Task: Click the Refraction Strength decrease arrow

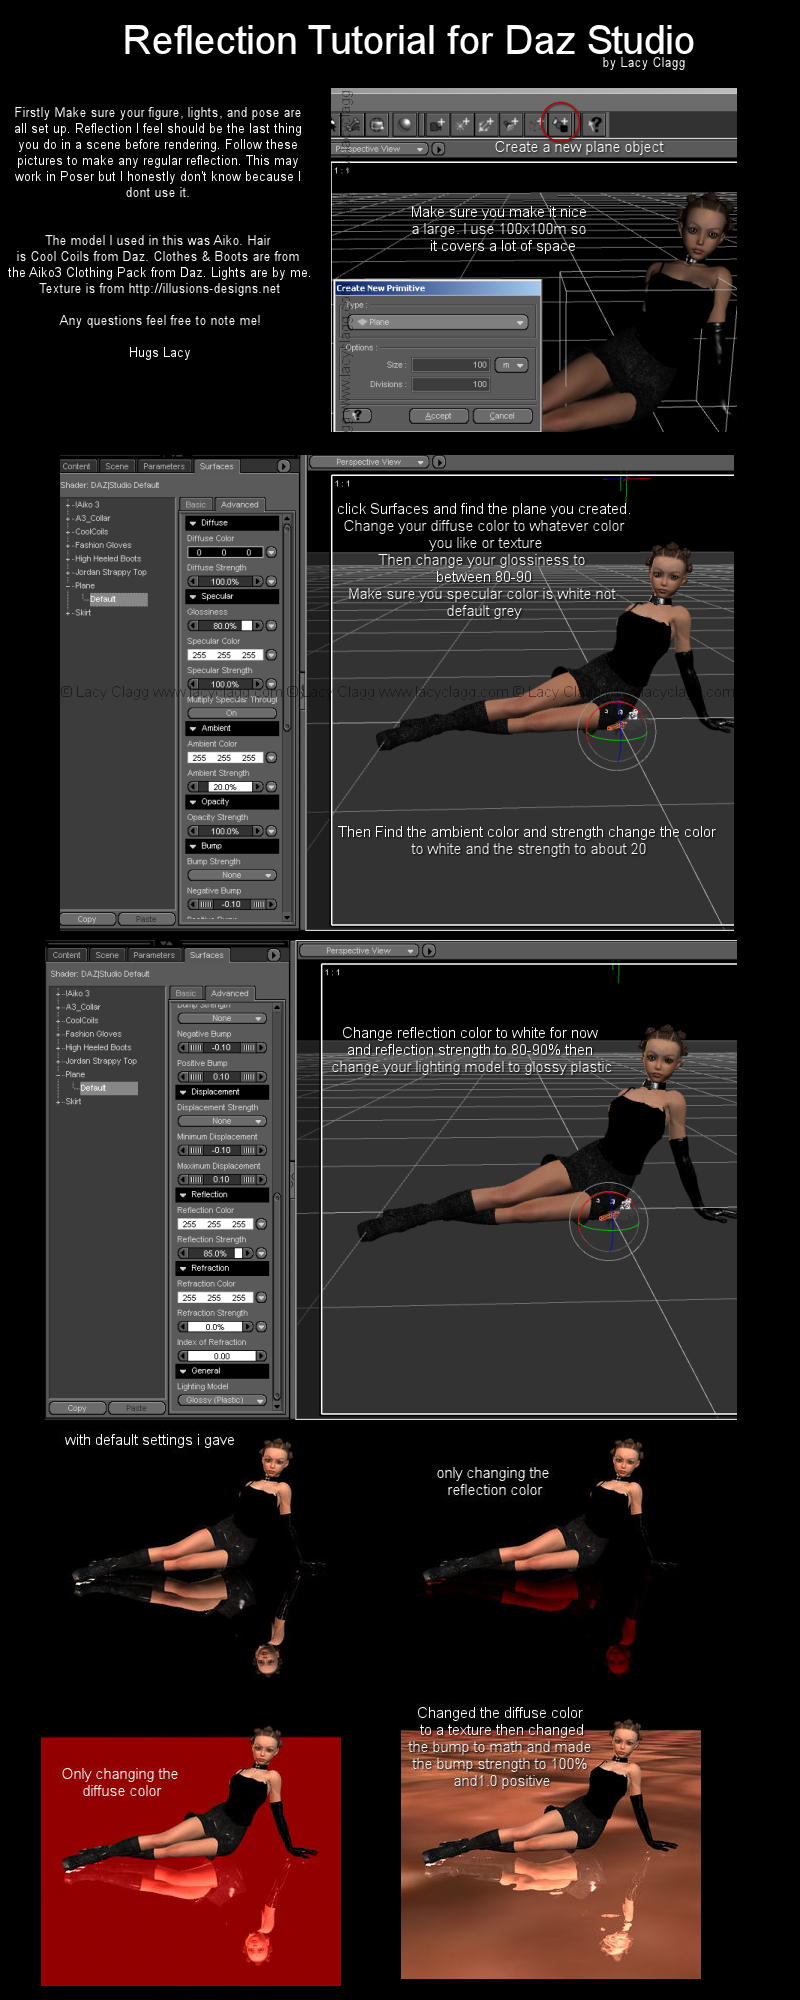Action: (x=183, y=1327)
